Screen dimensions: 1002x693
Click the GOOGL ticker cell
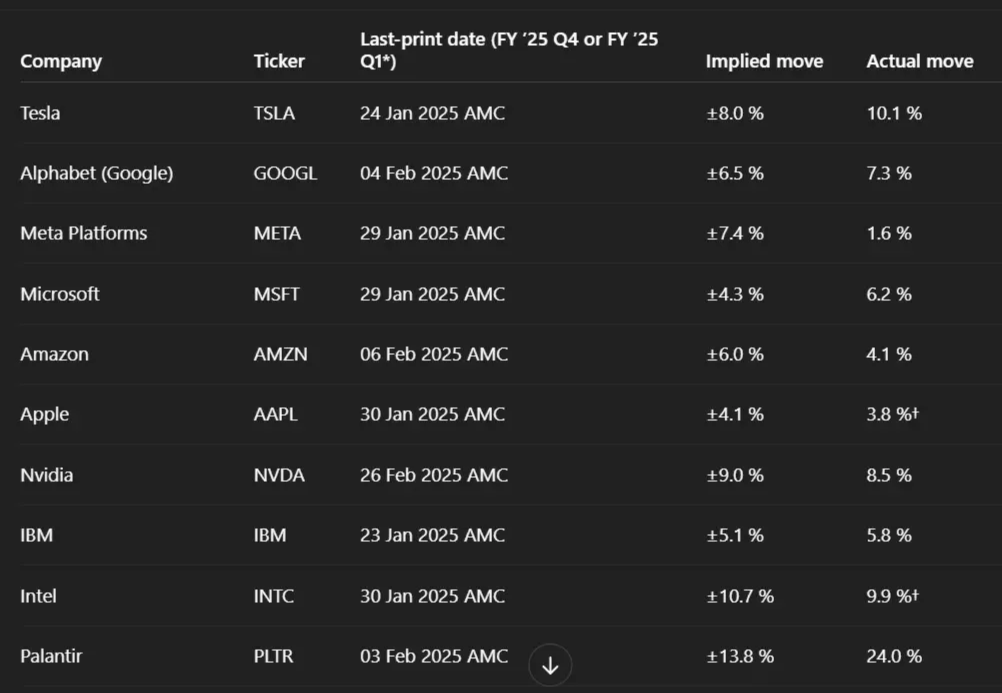tap(285, 173)
